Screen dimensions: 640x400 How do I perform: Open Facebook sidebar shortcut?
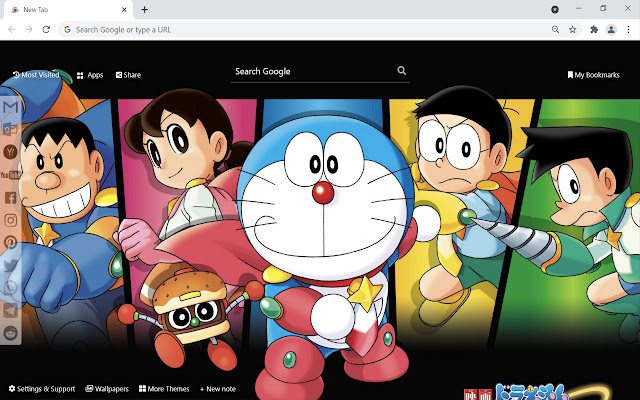pyautogui.click(x=10, y=198)
